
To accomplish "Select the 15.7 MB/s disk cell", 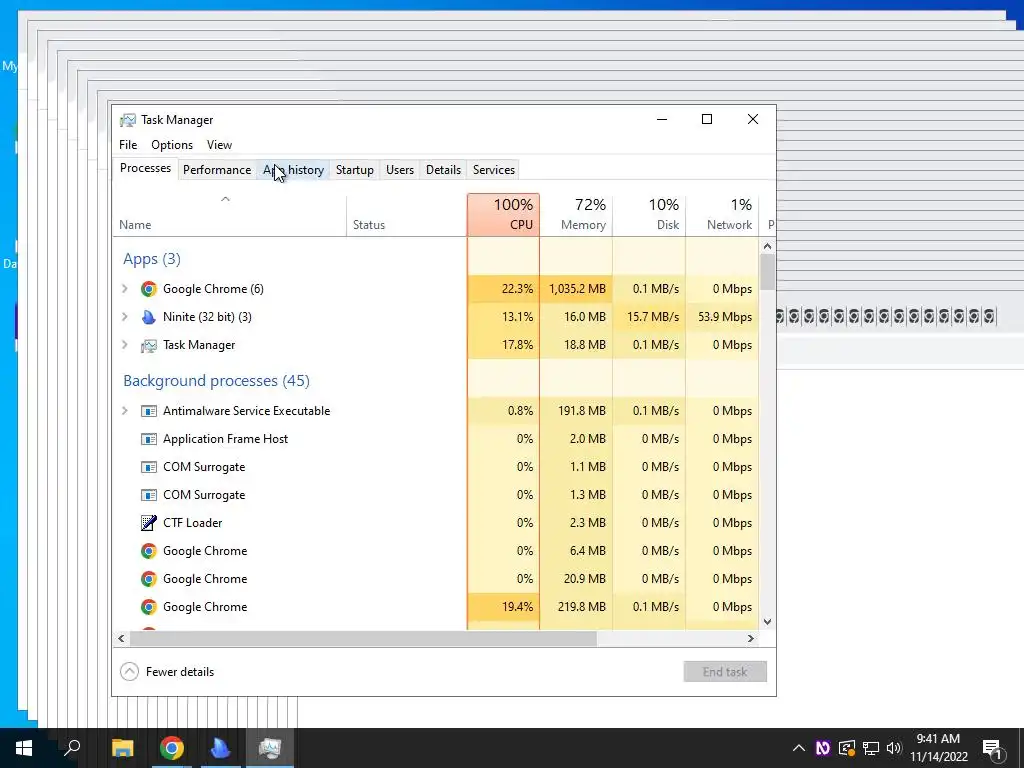I will coord(650,317).
